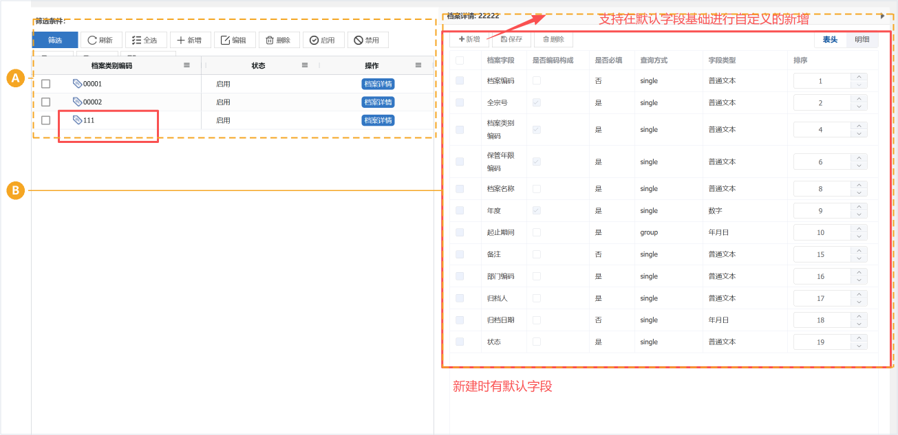The width and height of the screenshot is (898, 435).
Task: Click the 保存 save button
Action: [x=511, y=39]
